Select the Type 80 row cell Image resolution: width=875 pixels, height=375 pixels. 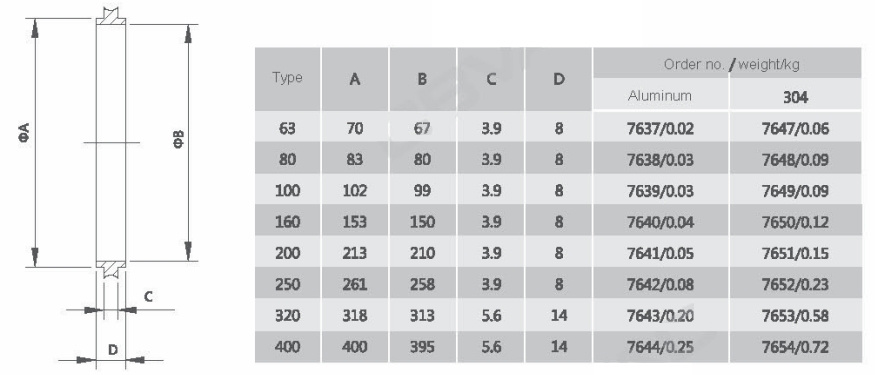pos(288,160)
